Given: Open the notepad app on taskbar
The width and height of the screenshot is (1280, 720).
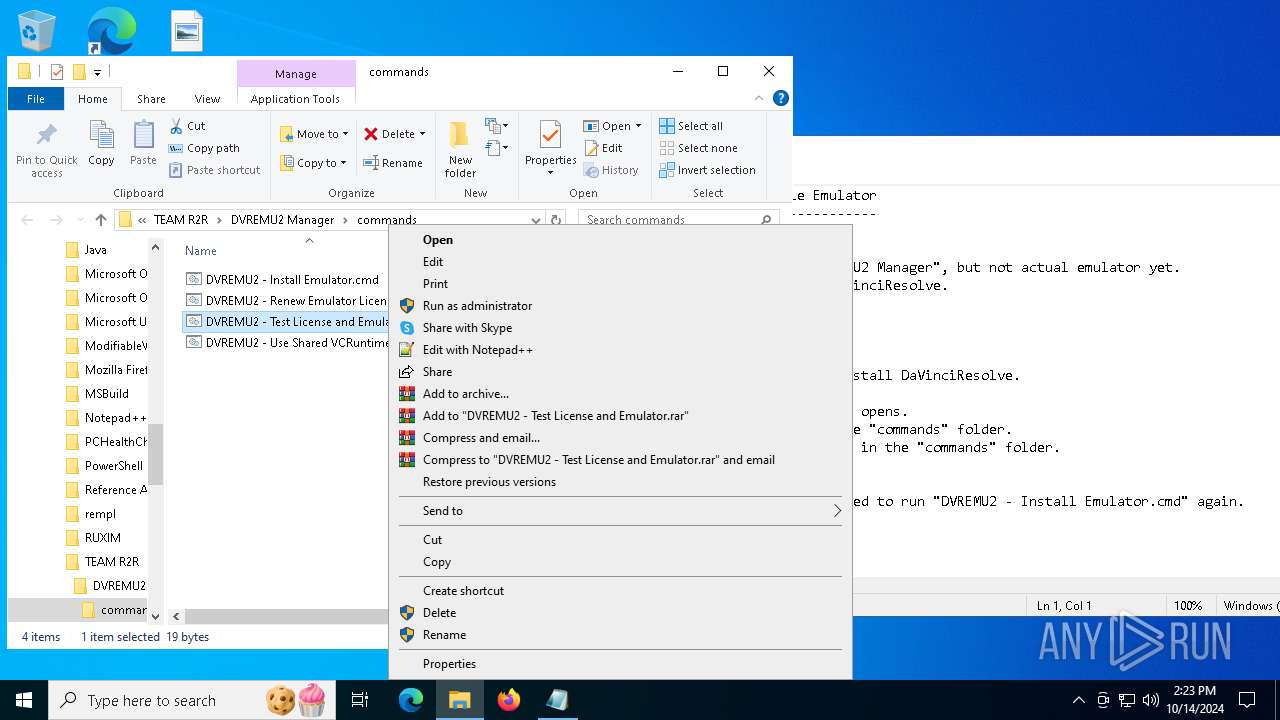Looking at the screenshot, I should pyautogui.click(x=557, y=700).
